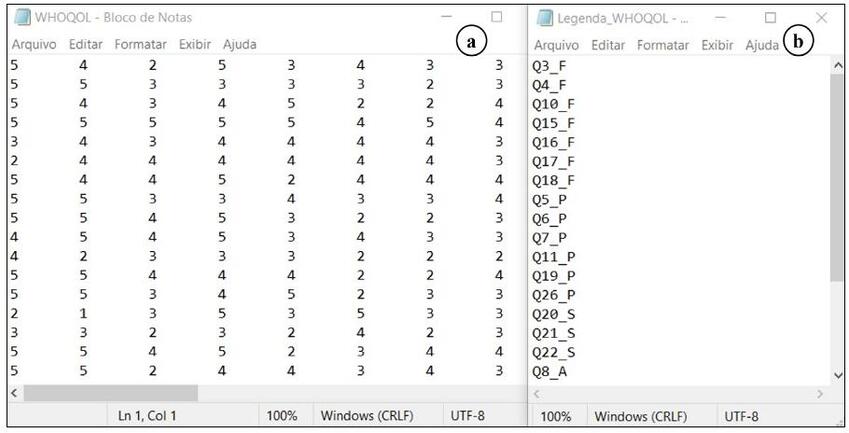Click Legenda_WHOQOL Notepad title bar icon

(x=545, y=17)
